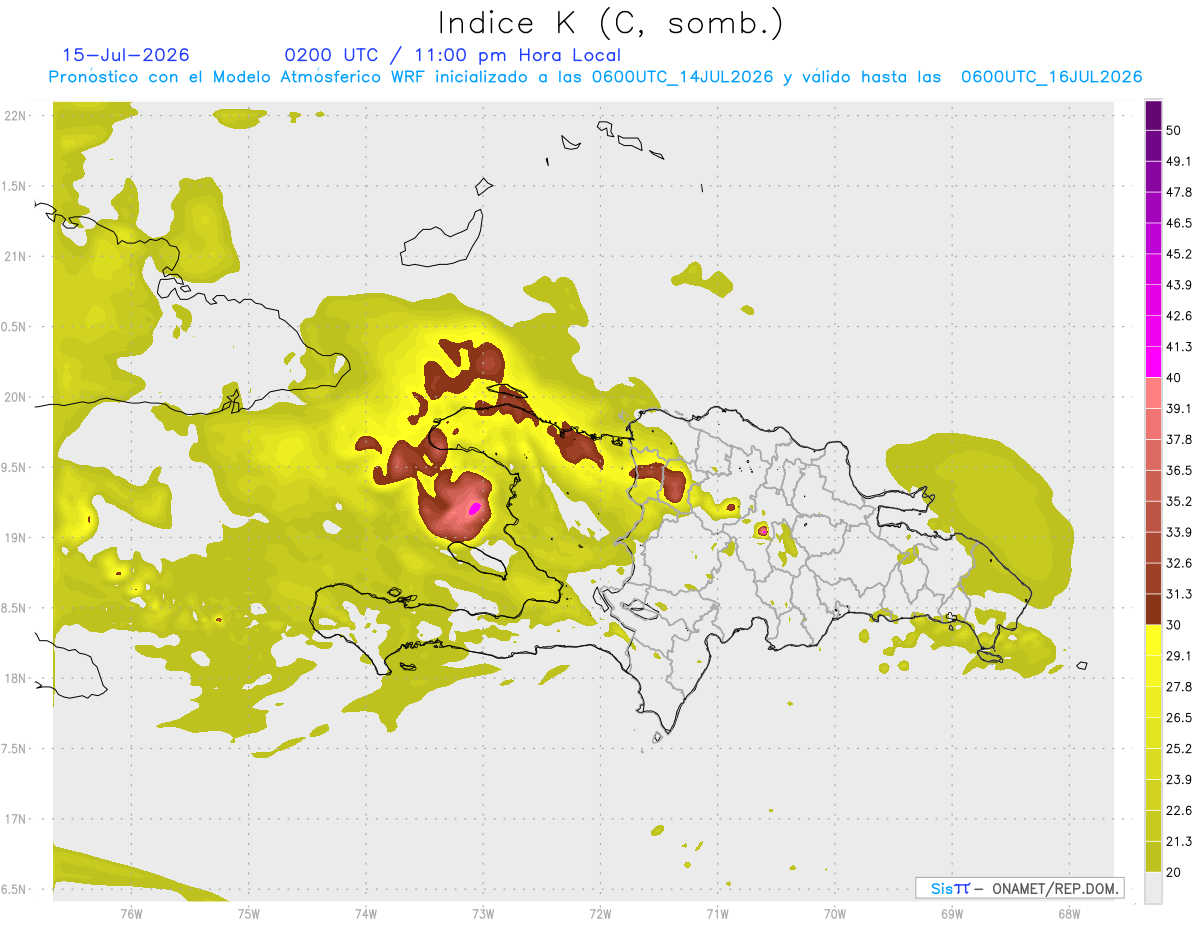1200x927 pixels.
Task: Click '0200 UTC / 11:00 pm Hora Local'
Action: pos(453,55)
